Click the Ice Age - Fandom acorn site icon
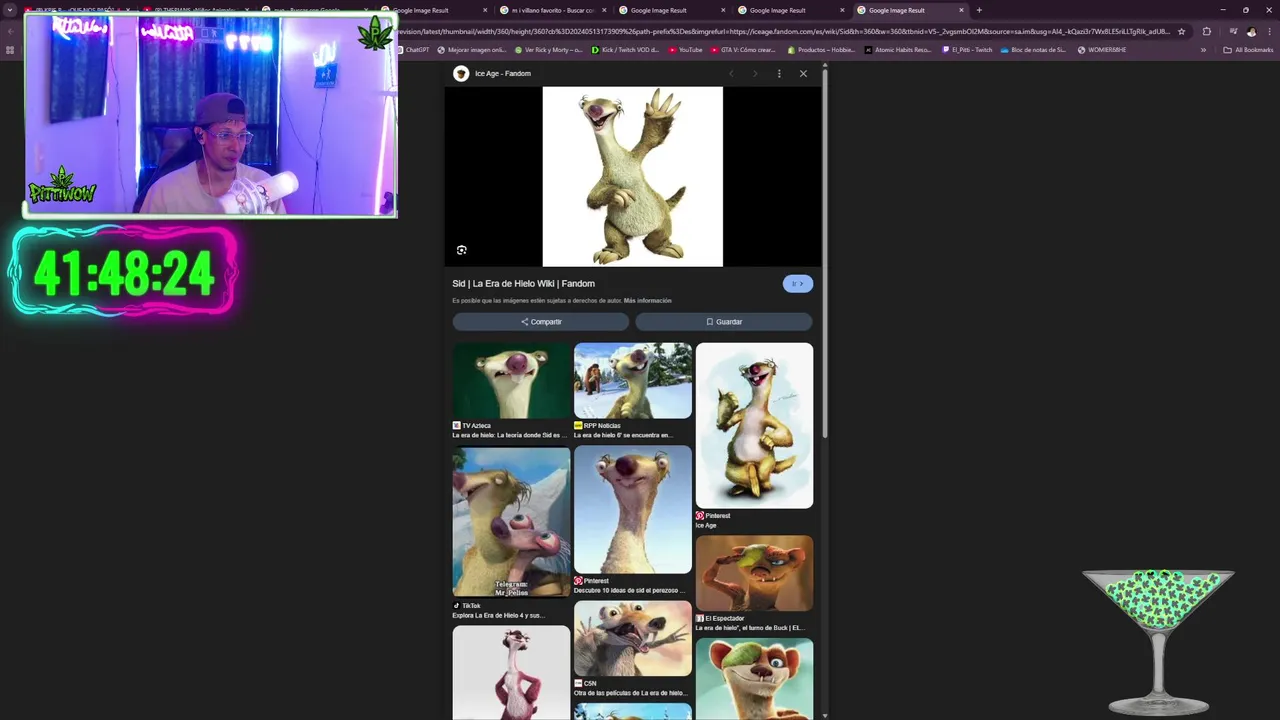Screen dimensions: 1280x720 point(461,73)
